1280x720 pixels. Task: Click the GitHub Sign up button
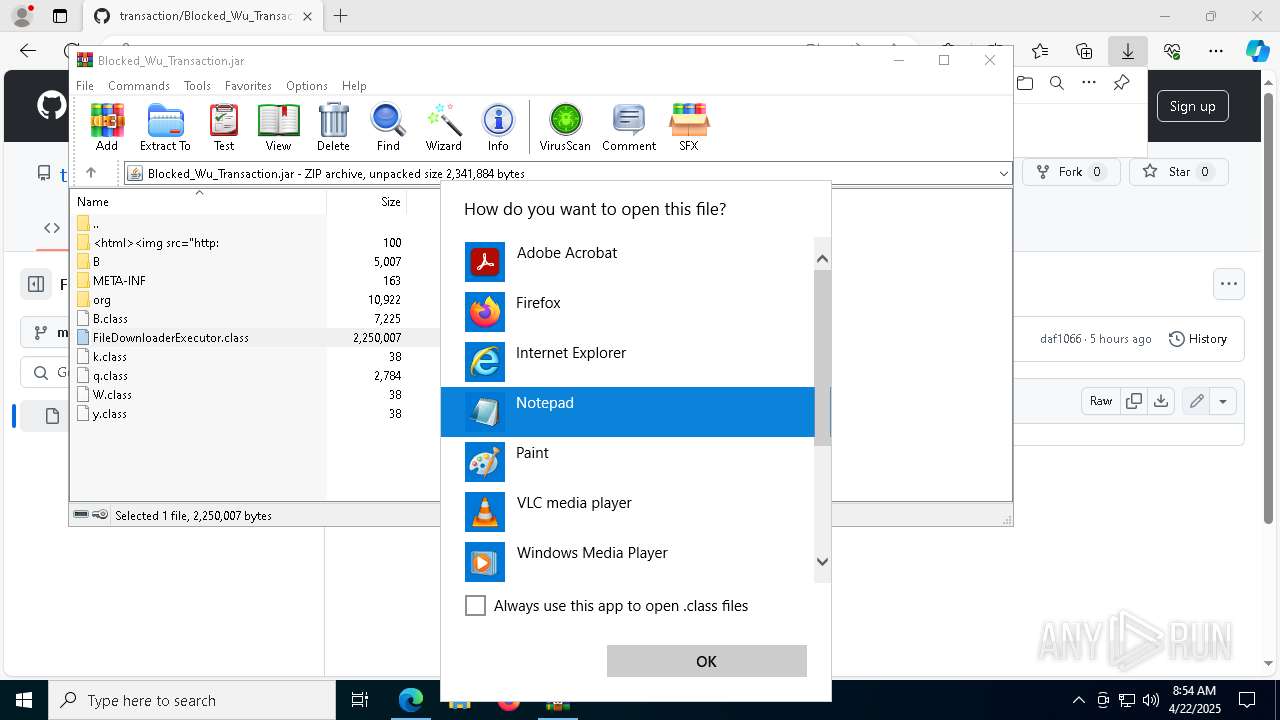point(1192,106)
